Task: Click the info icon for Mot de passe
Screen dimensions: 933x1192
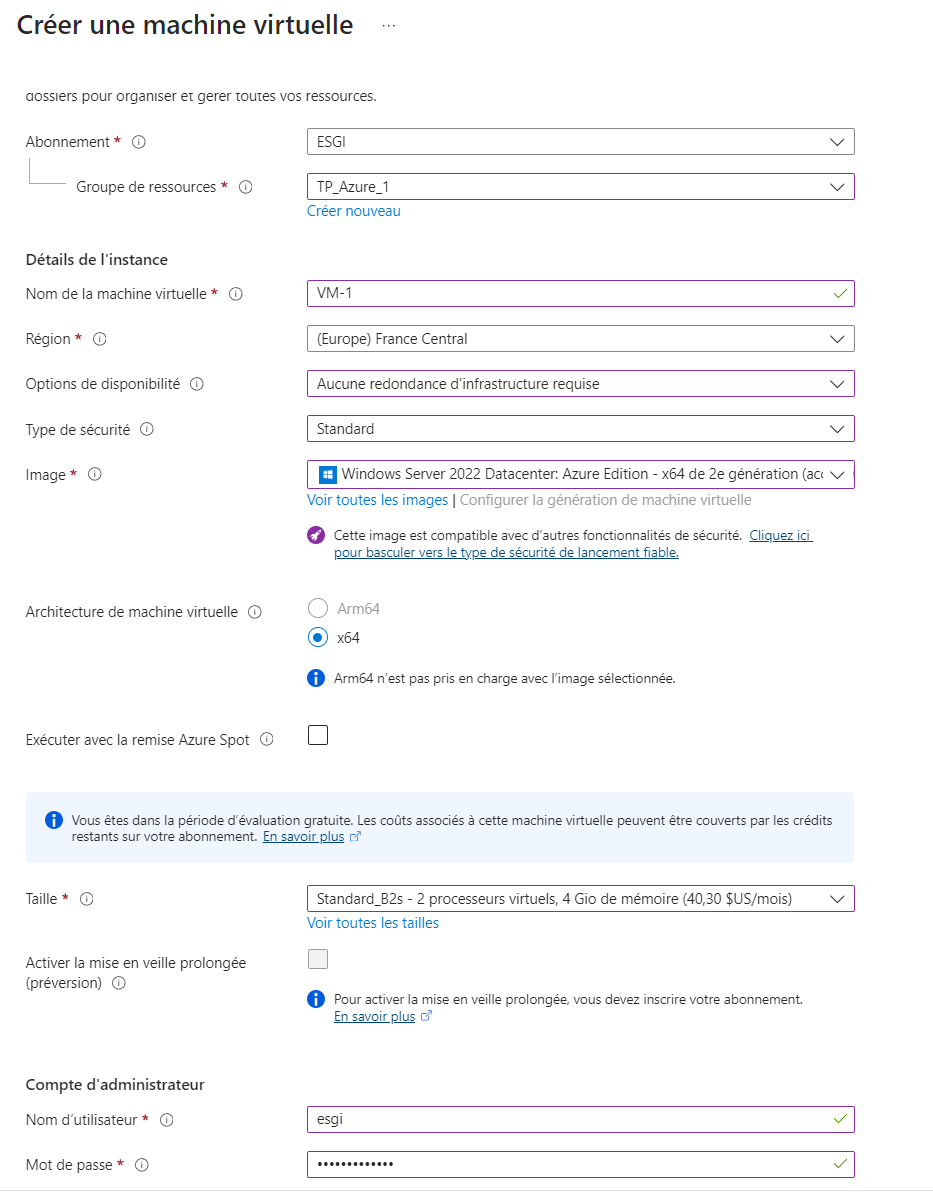Action: (x=142, y=1165)
